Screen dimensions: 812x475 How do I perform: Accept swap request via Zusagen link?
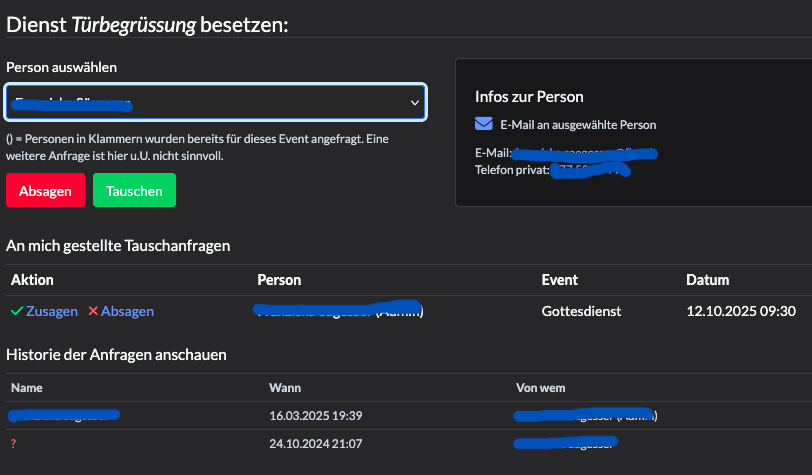tap(52, 311)
